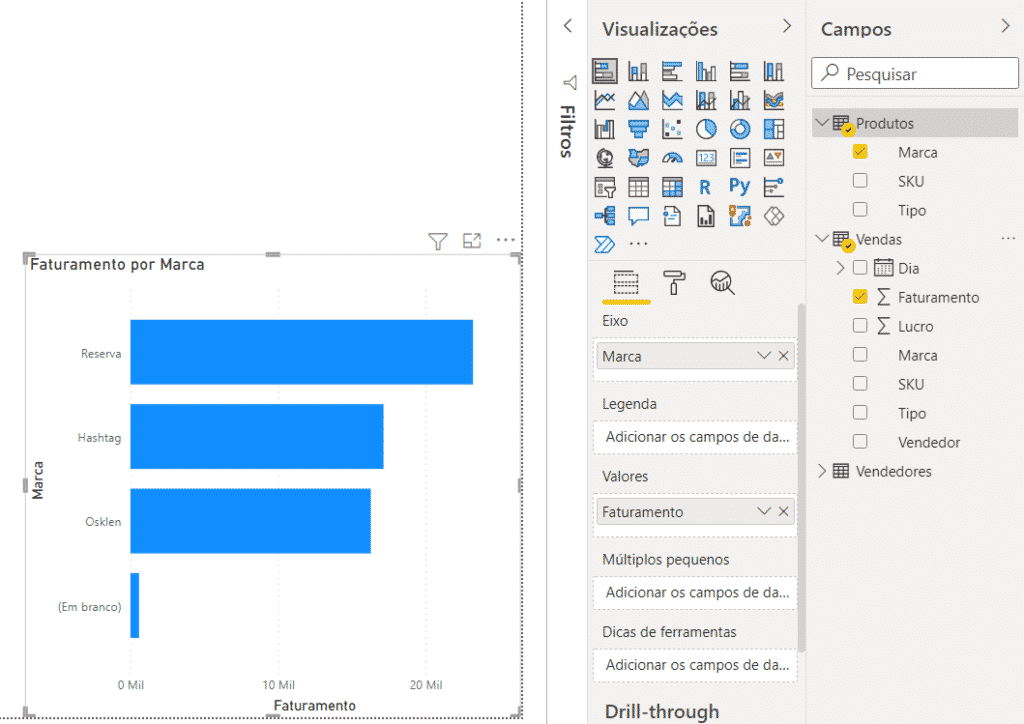The image size is (1024, 724).
Task: Select the stacked bar chart visualization
Action: 605,71
